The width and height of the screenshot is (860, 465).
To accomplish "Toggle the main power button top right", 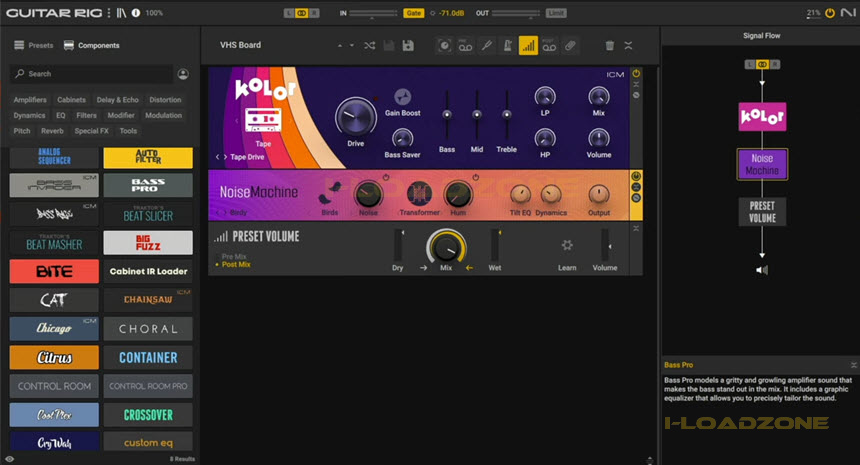I will coord(830,13).
